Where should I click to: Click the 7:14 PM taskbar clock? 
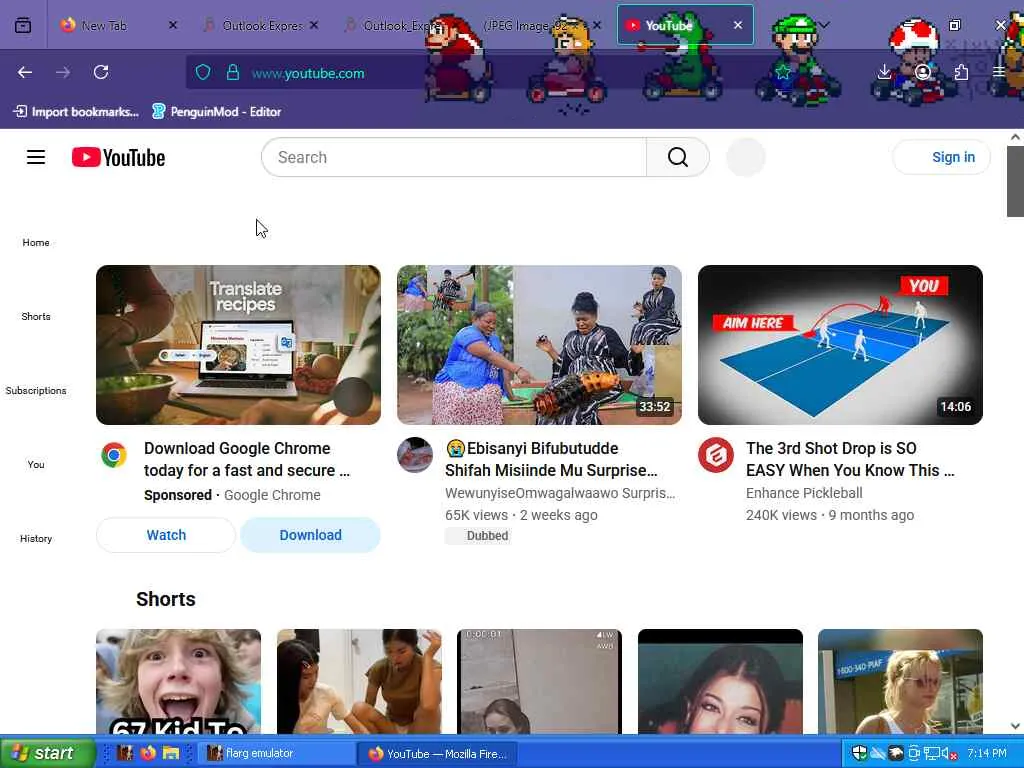point(987,753)
